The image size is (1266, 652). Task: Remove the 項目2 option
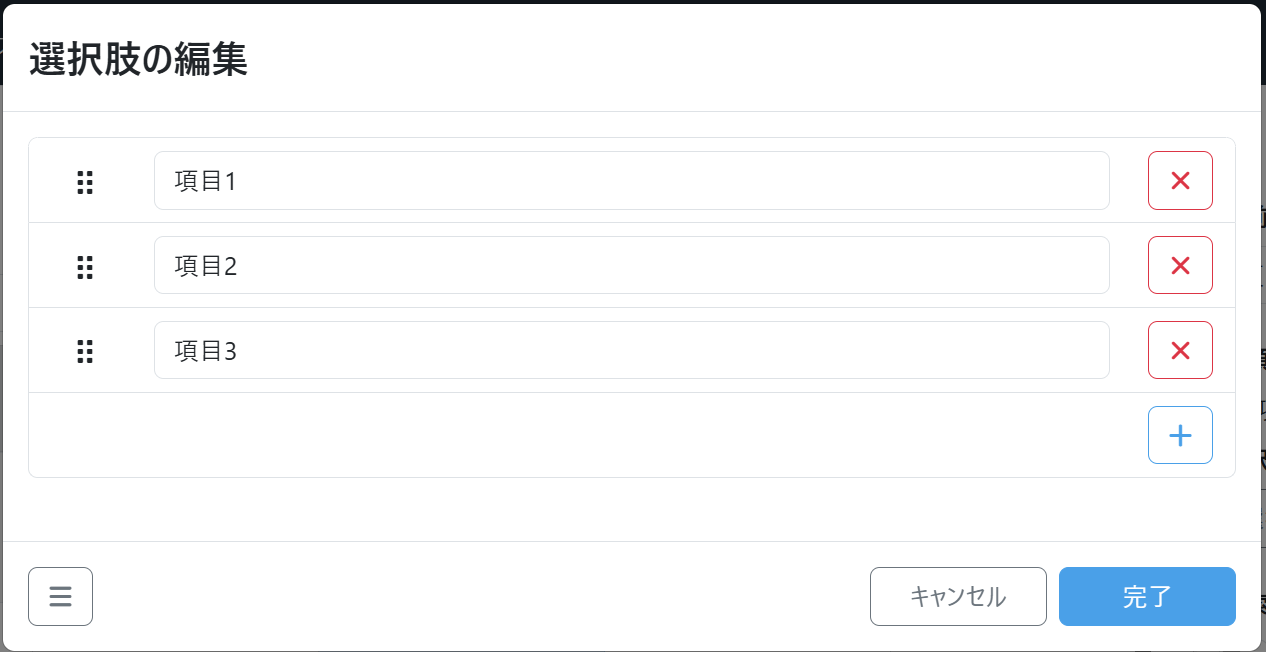[1180, 266]
